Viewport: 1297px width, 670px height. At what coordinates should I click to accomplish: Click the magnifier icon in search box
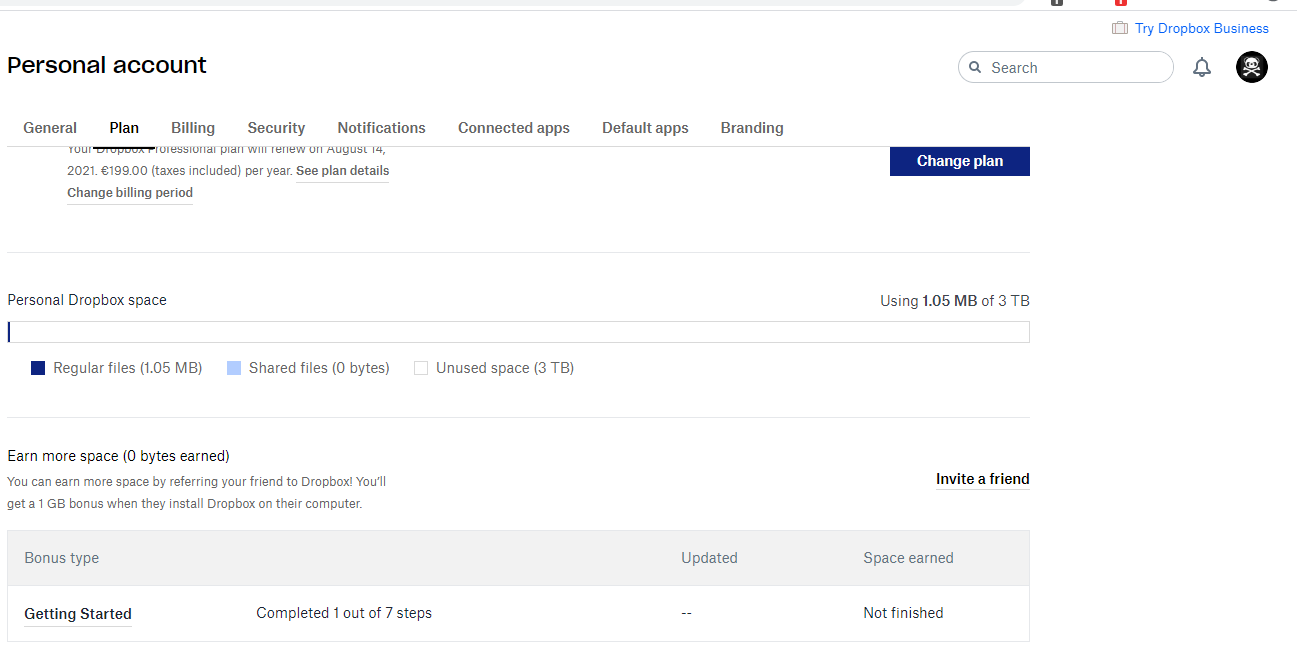[975, 67]
